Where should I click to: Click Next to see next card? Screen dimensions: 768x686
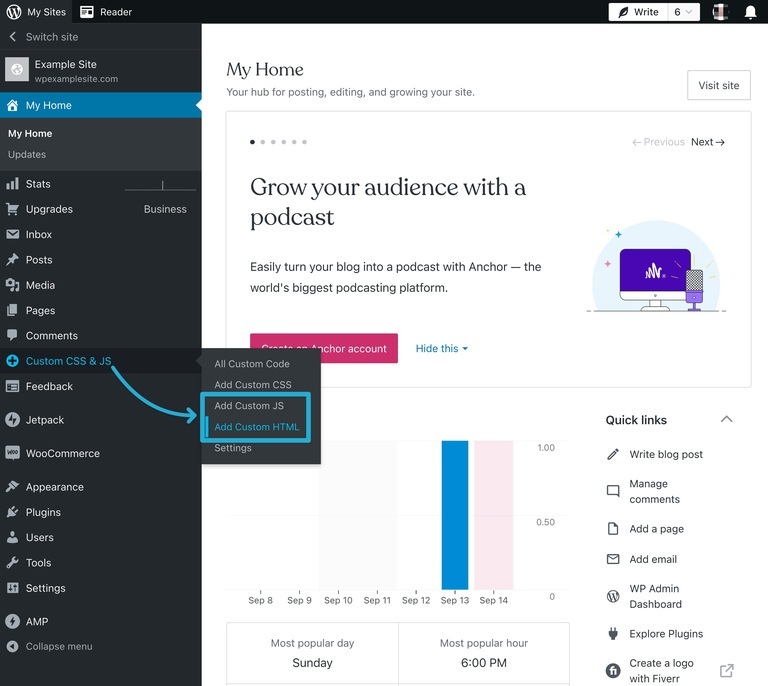click(708, 142)
